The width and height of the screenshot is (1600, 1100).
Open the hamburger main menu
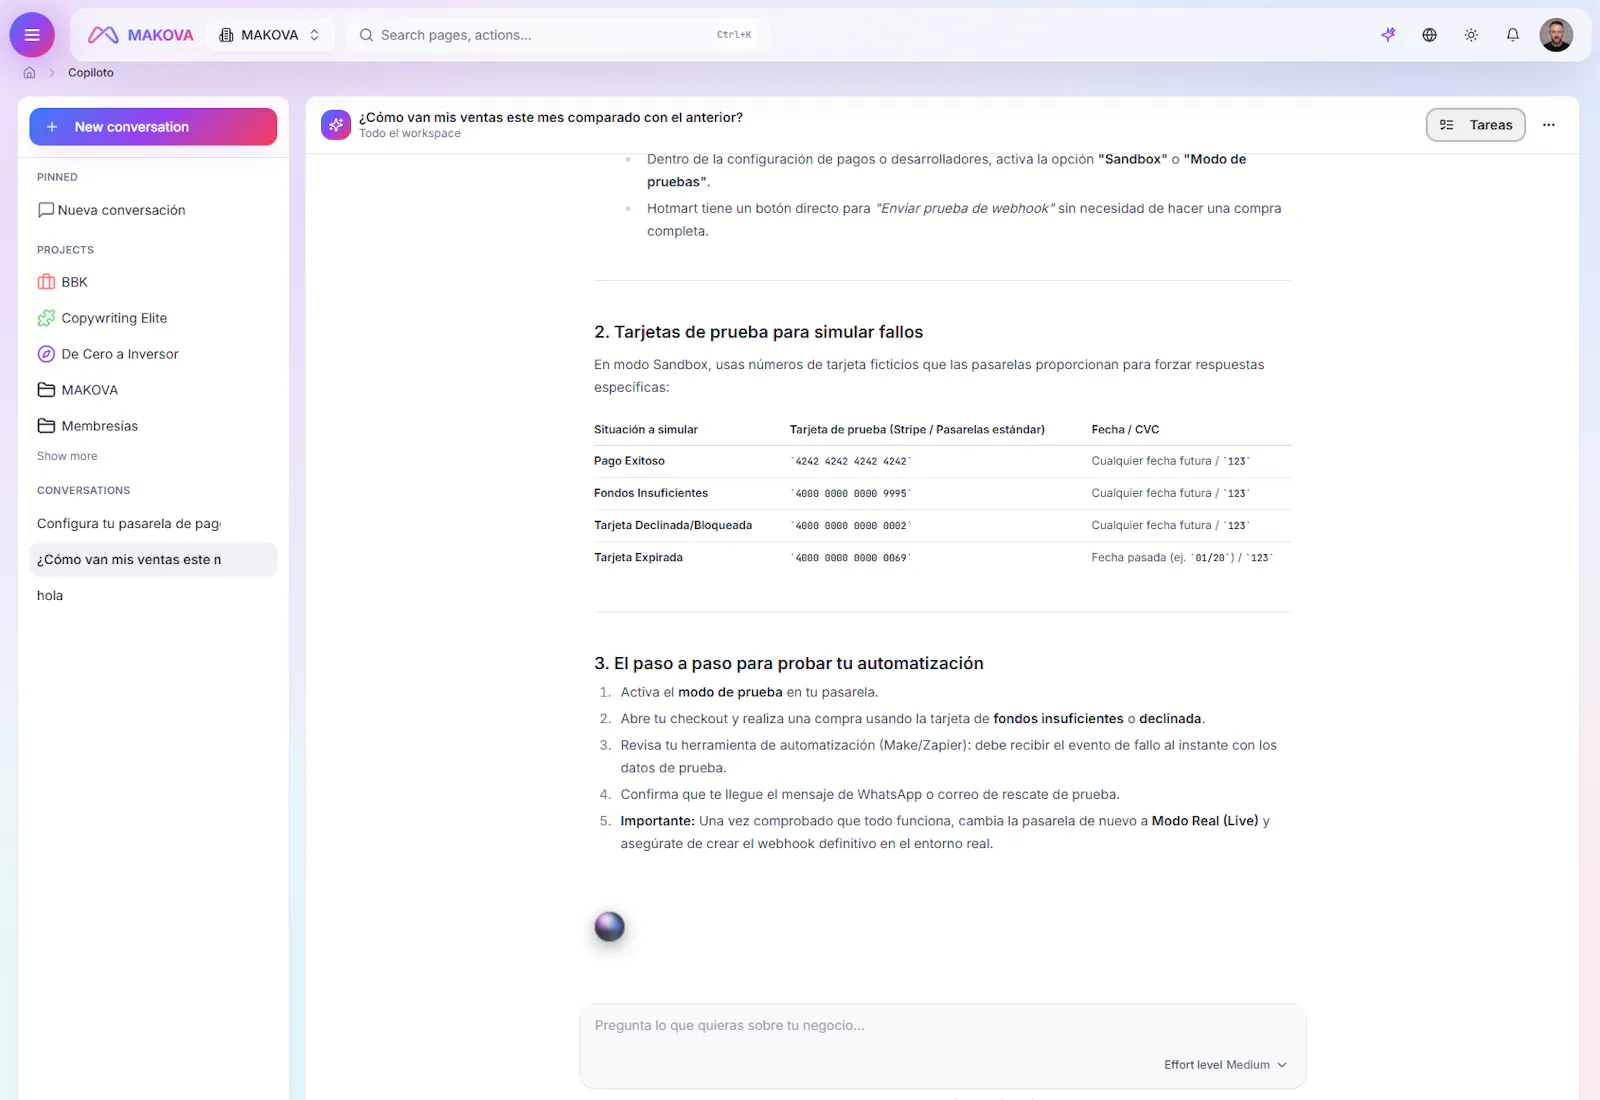click(x=32, y=35)
